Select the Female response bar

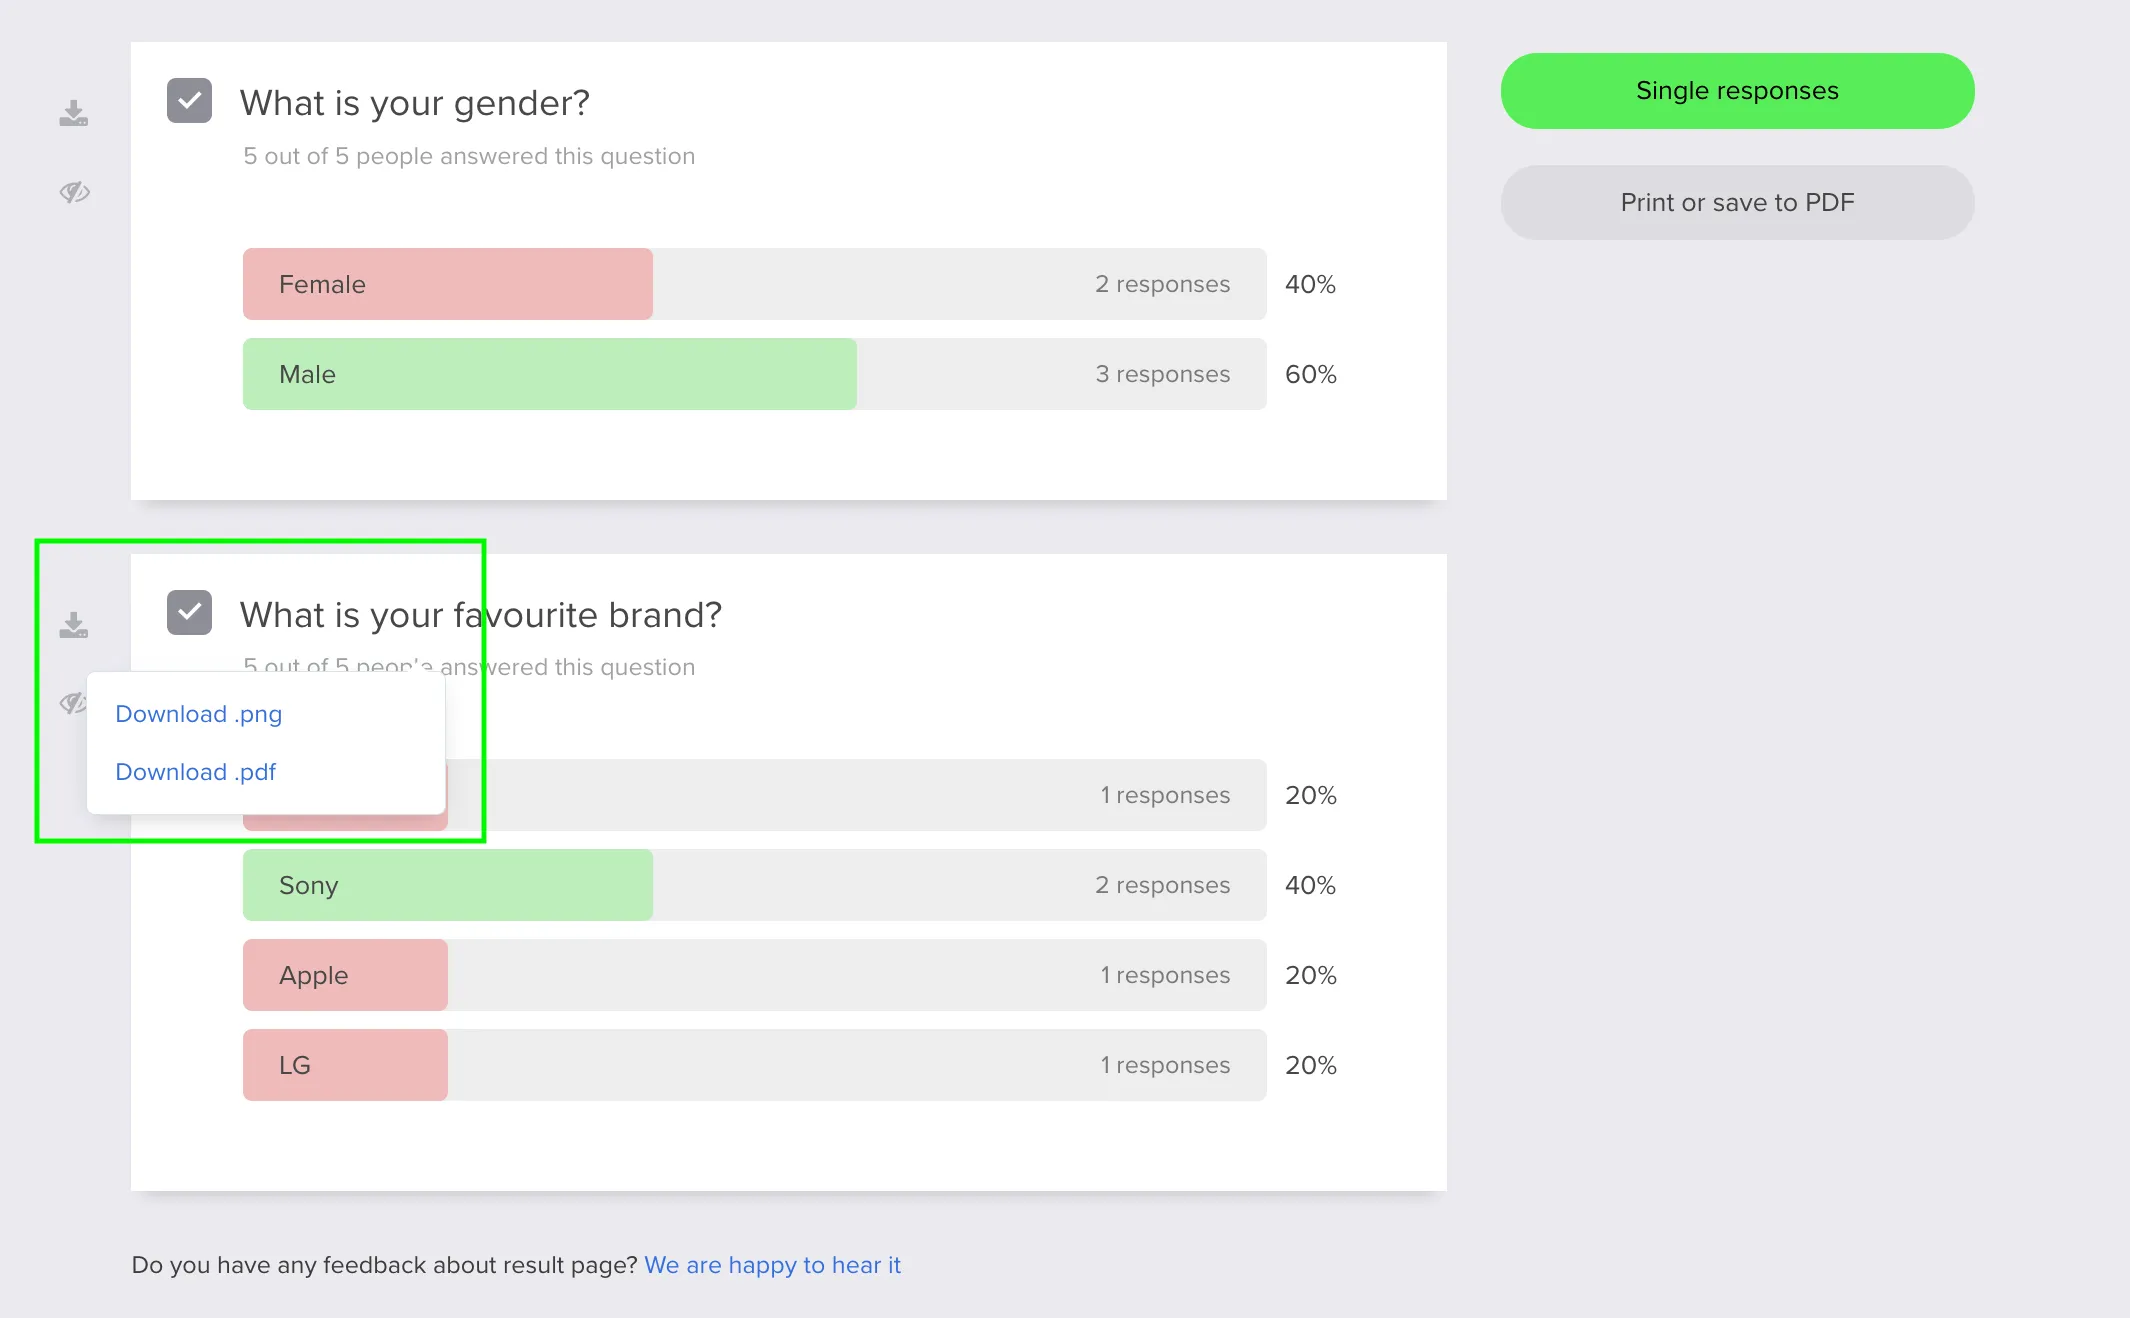coord(447,284)
